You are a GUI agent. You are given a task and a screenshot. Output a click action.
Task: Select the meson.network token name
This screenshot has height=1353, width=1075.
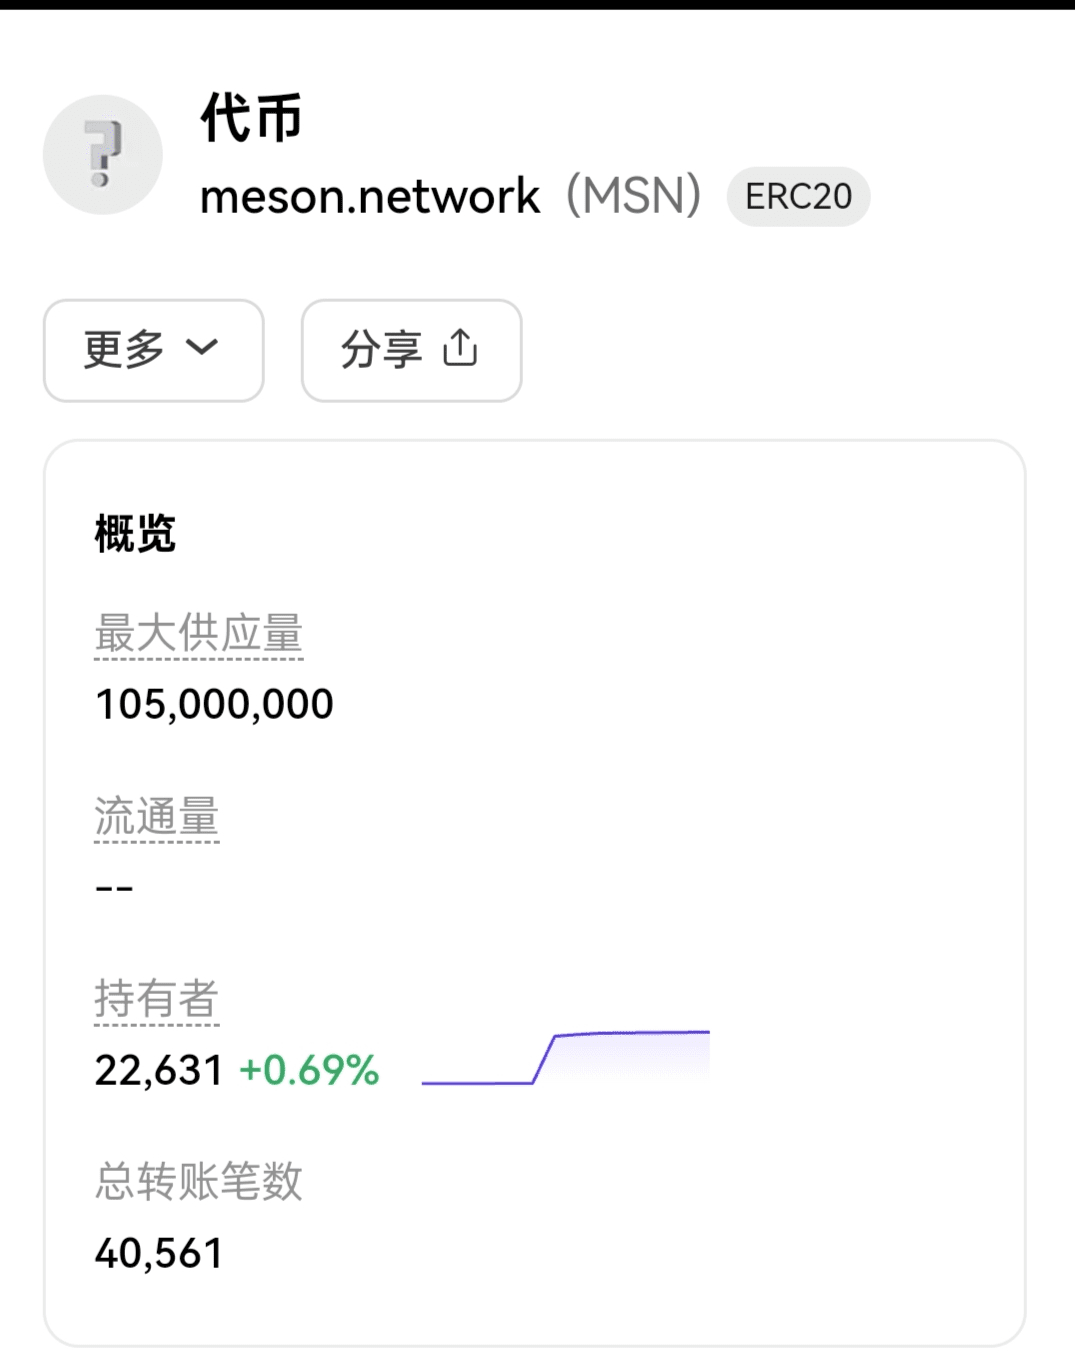(x=370, y=197)
